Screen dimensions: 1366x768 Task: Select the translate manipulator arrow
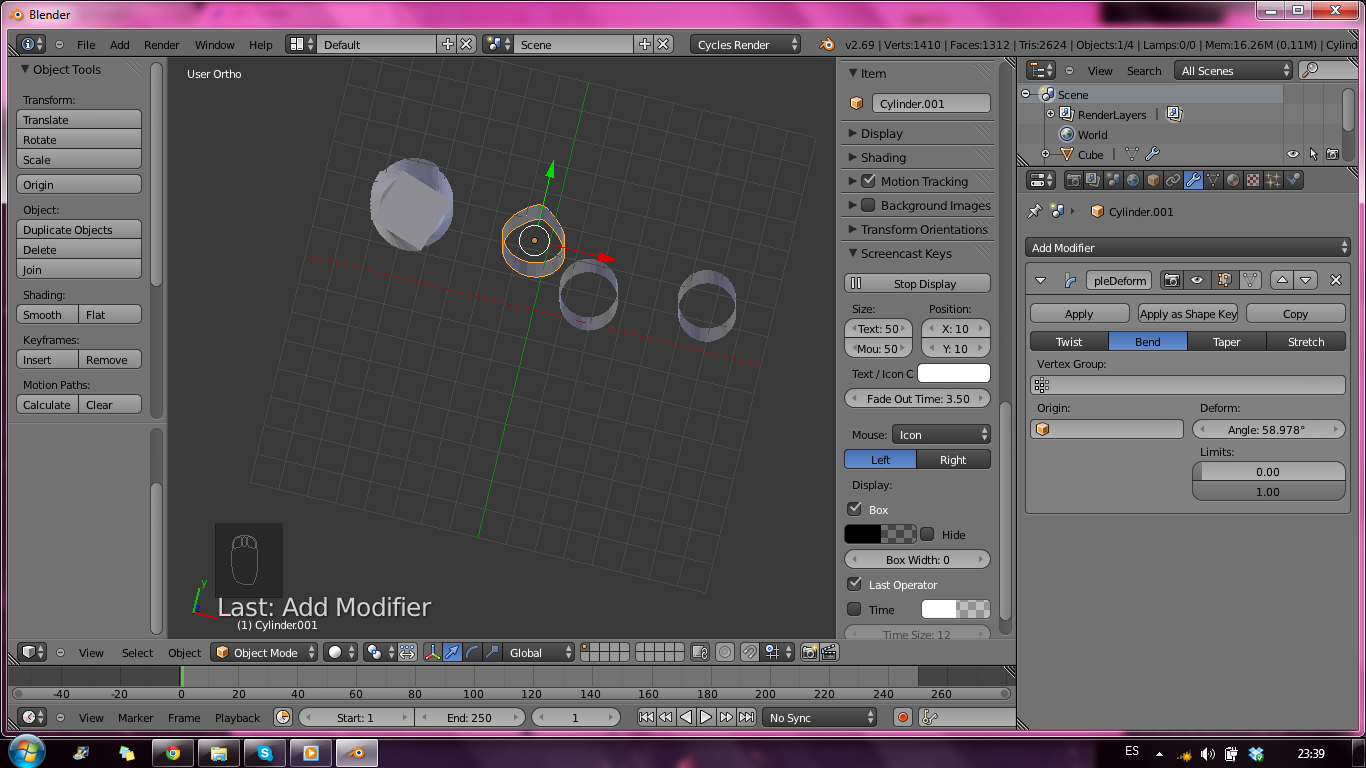coord(452,652)
